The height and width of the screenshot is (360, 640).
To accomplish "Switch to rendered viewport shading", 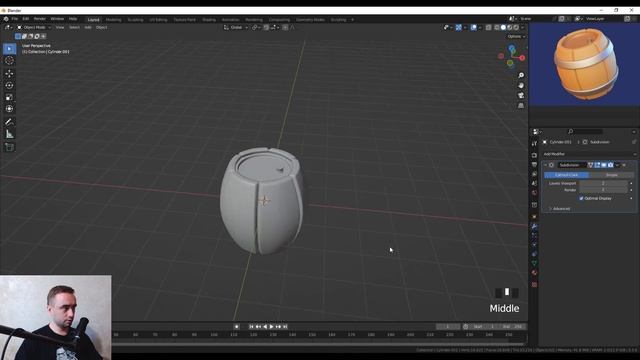I will pos(516,27).
